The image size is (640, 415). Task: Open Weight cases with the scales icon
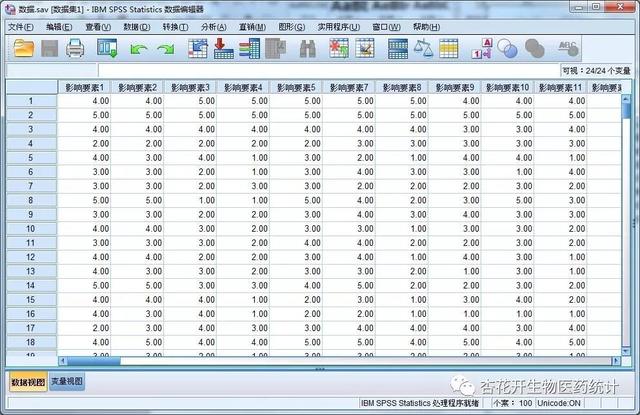[423, 49]
